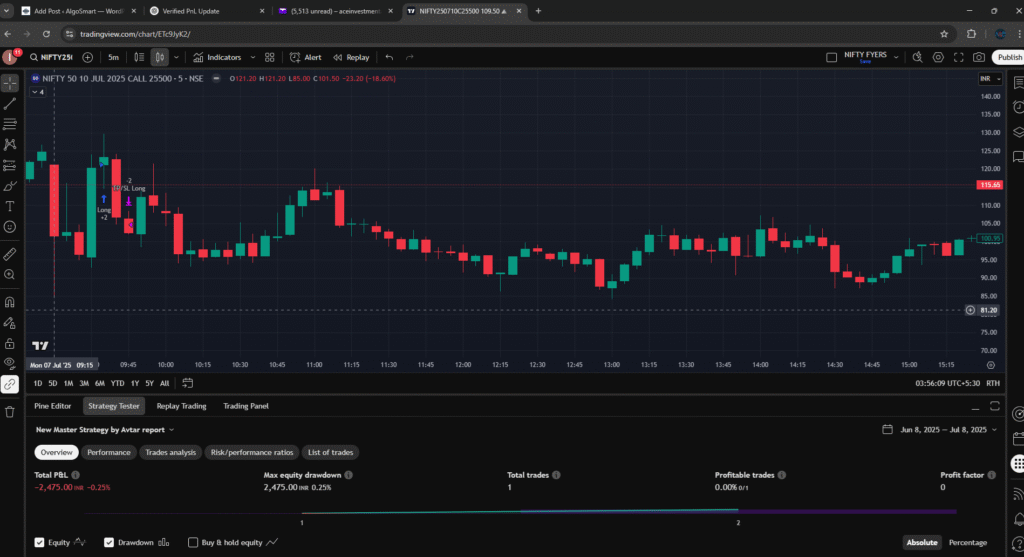Change the 5m timeframe interval
This screenshot has width=1024, height=557.
click(x=114, y=57)
